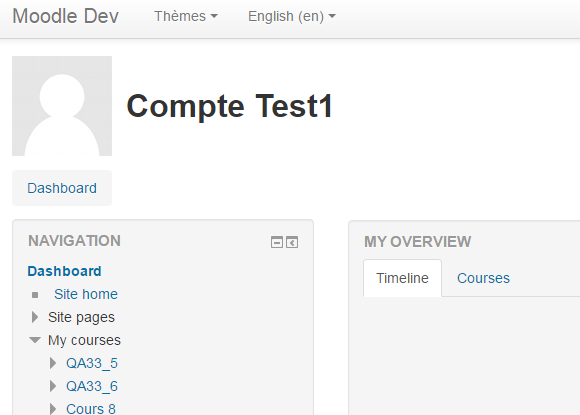Go to Dashboard in Navigation block
The image size is (580, 415).
(64, 271)
